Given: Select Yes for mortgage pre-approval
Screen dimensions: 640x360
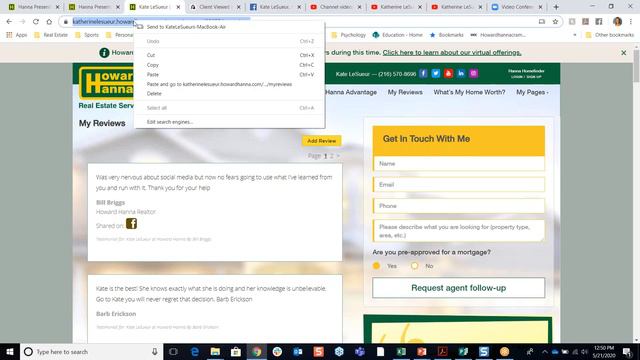Looking at the screenshot, I should pyautogui.click(x=376, y=266).
